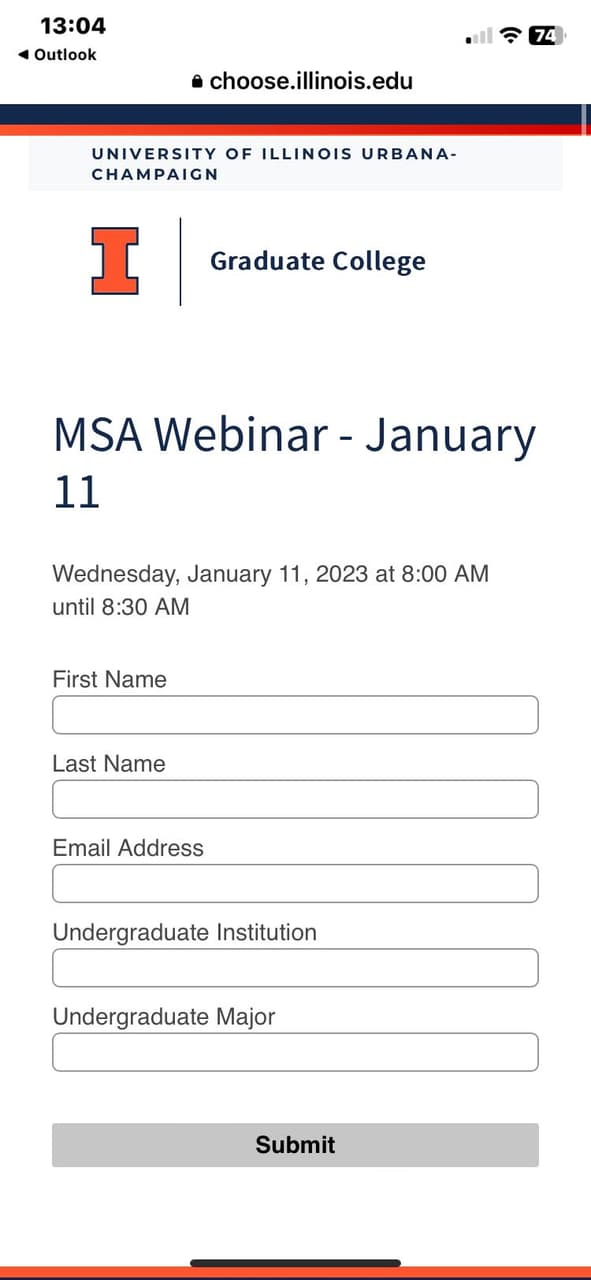Select the Undergraduate Institution field

[295, 967]
